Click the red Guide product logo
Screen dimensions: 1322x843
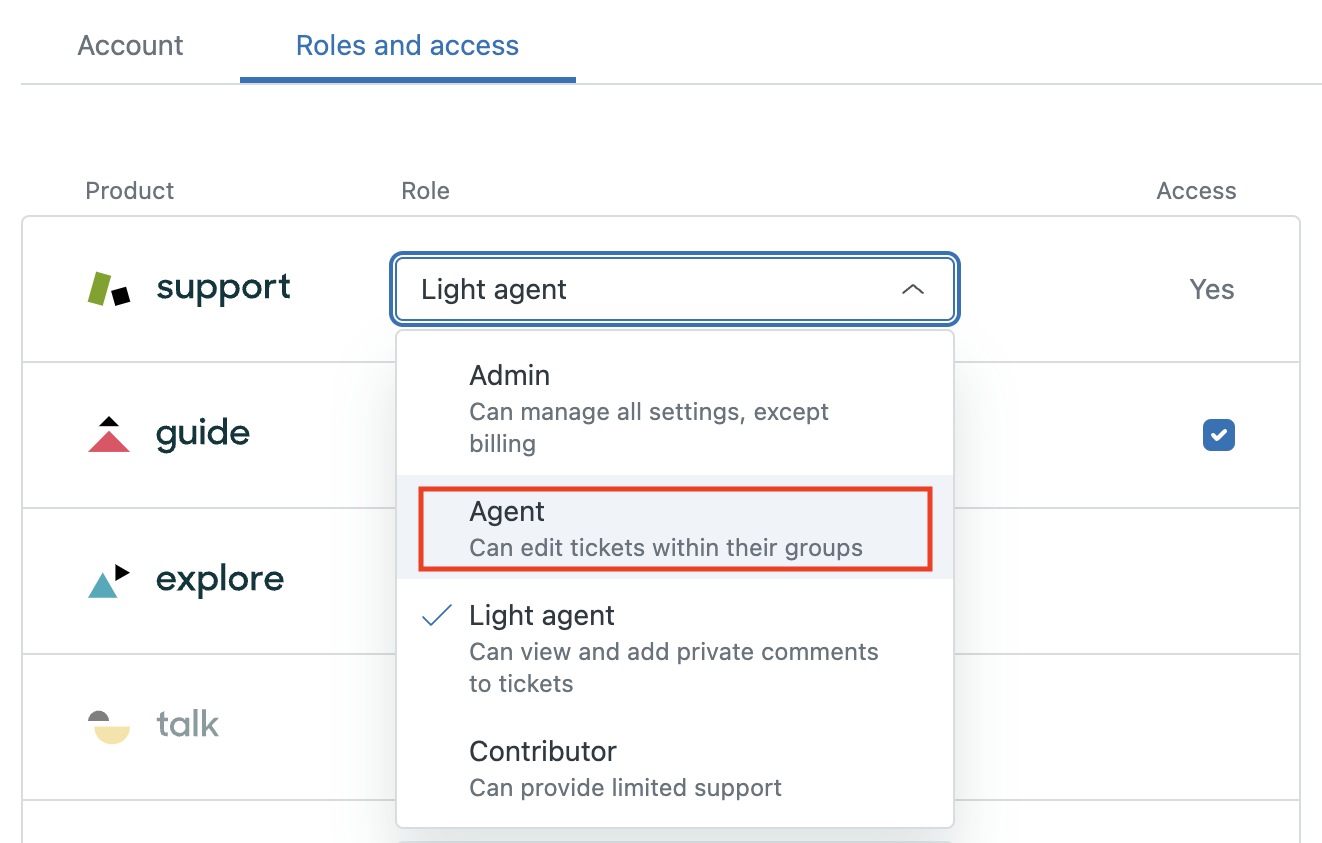(x=109, y=435)
